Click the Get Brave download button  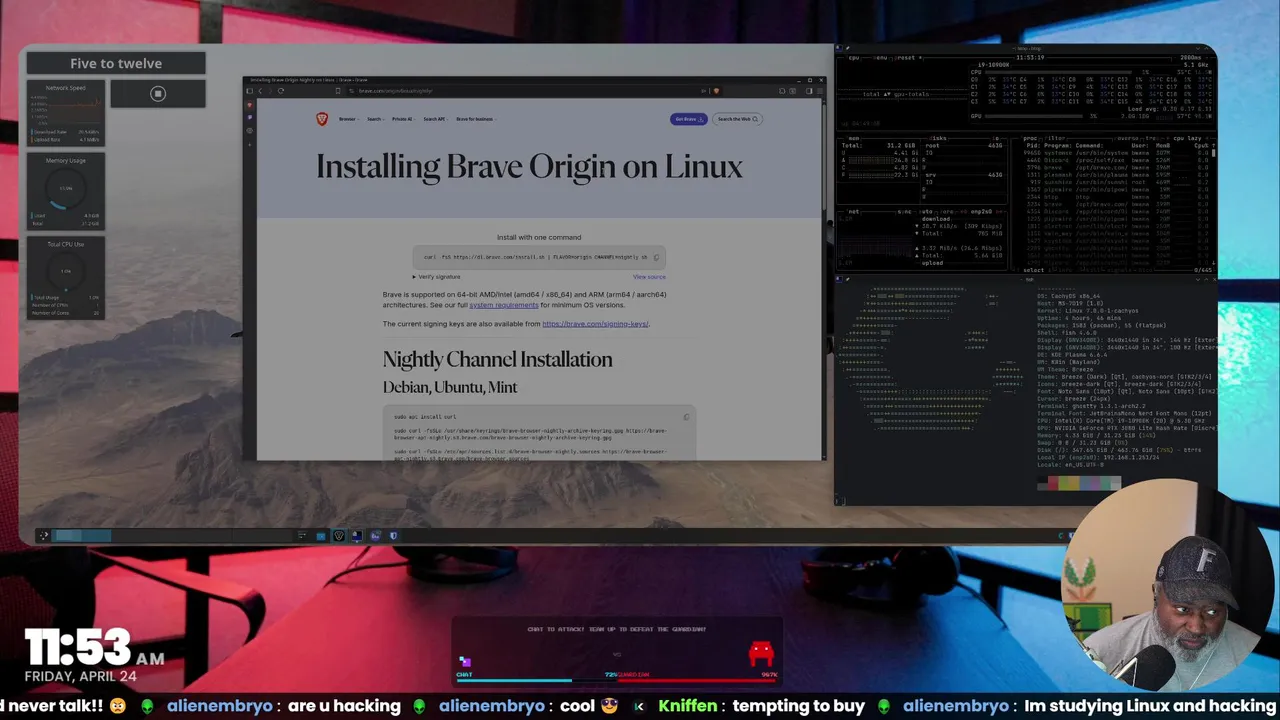point(689,119)
